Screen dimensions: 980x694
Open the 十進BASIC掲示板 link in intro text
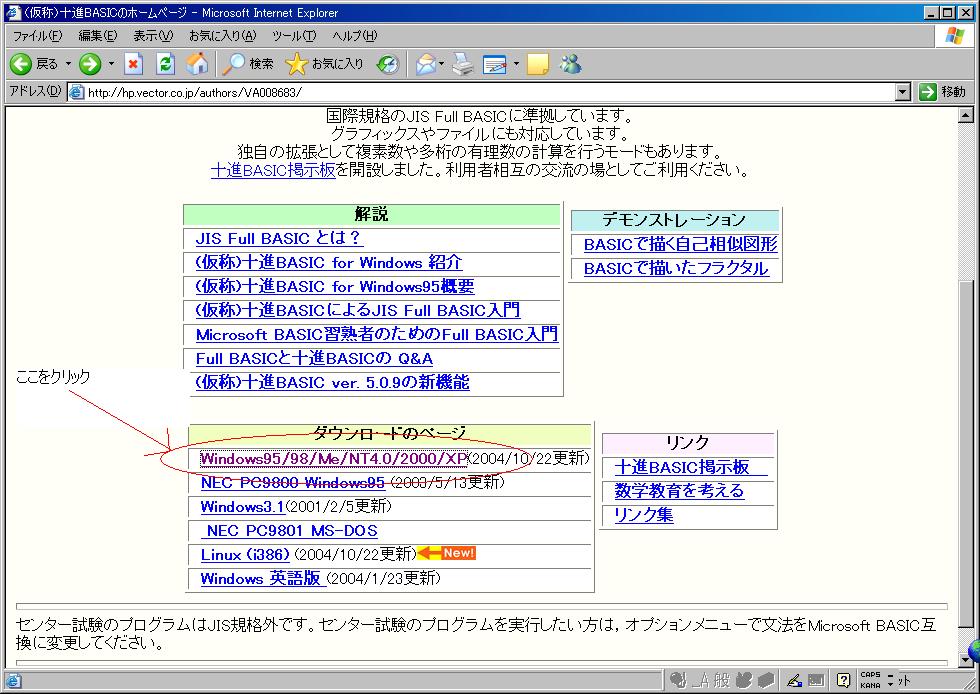[x=273, y=169]
